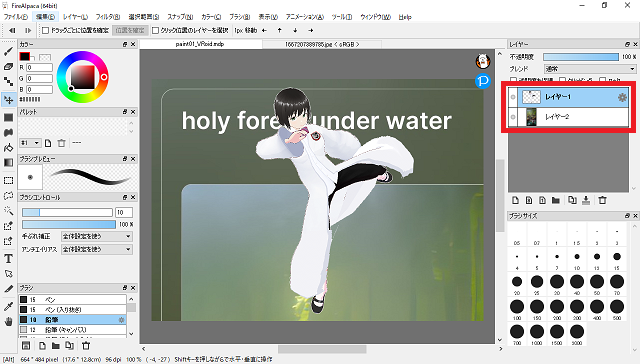Select the Eraser tool
640x364 pixels.
[x=8, y=67]
